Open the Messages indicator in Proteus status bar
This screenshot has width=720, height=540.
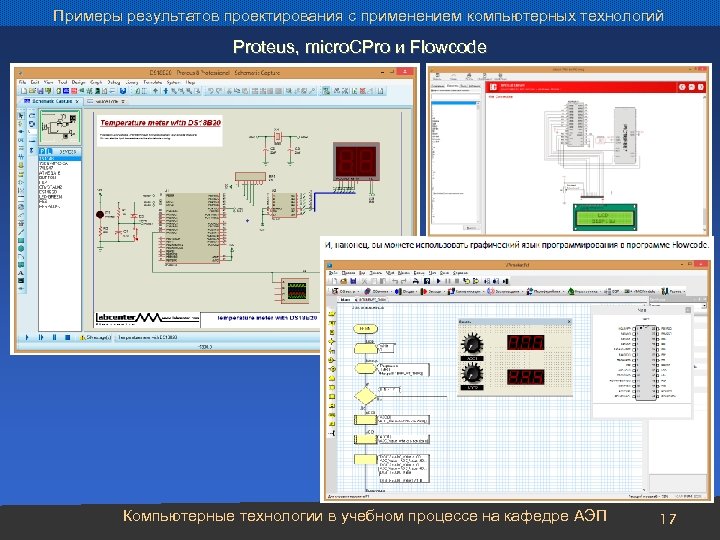pos(96,338)
